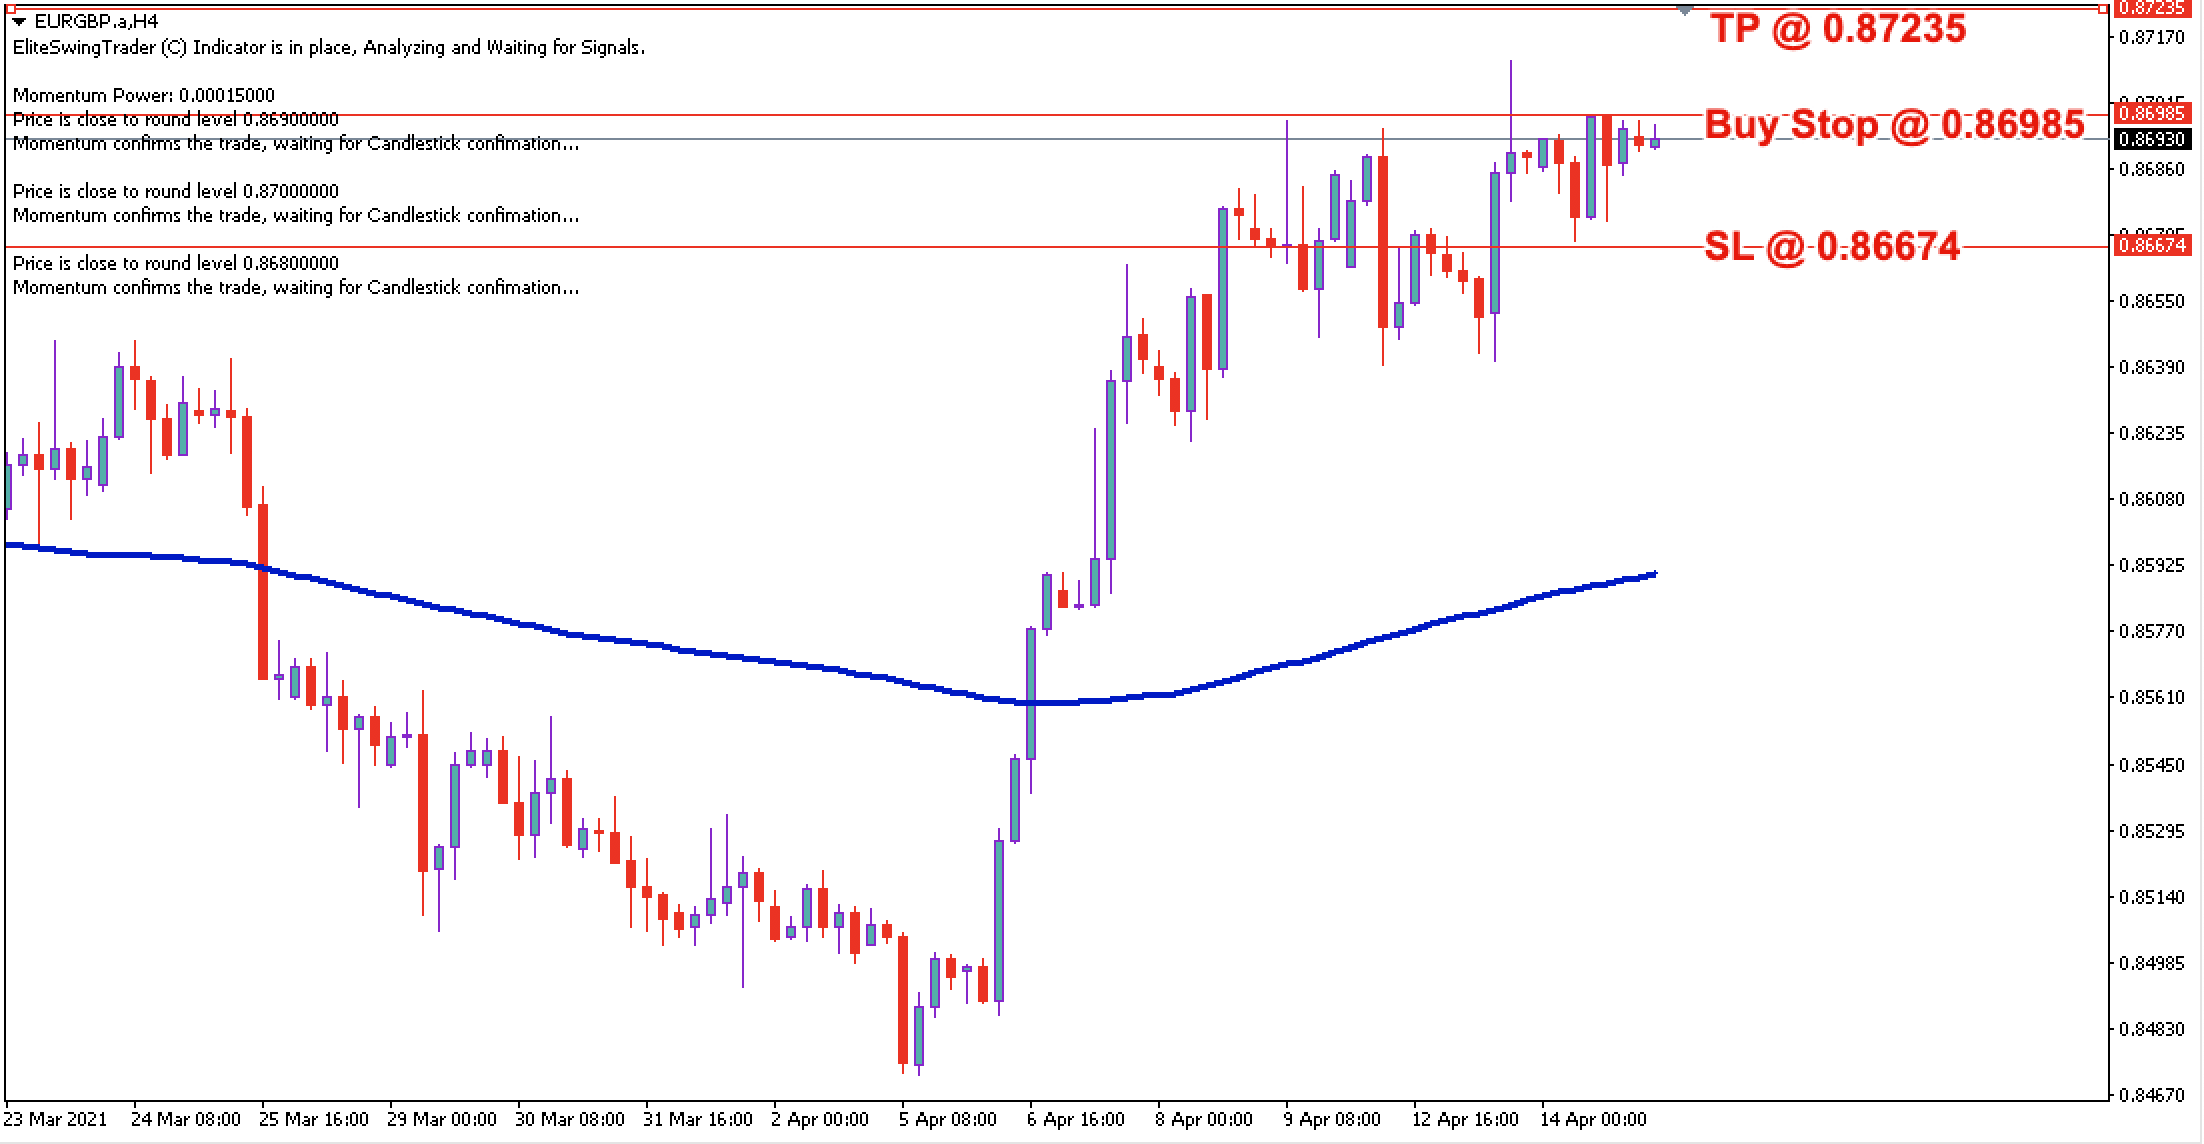Image resolution: width=2204 pixels, height=1144 pixels.
Task: Click the round level 0.86800000 message
Action: (x=175, y=263)
